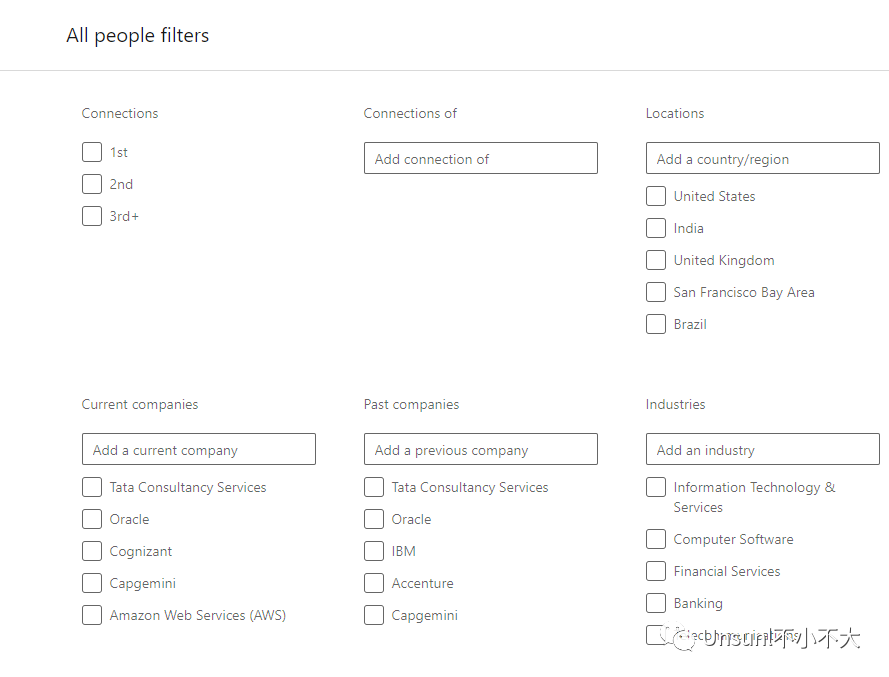The width and height of the screenshot is (889, 677).
Task: Tick Amazon Web Services (AWS) checkbox
Action: tap(92, 615)
